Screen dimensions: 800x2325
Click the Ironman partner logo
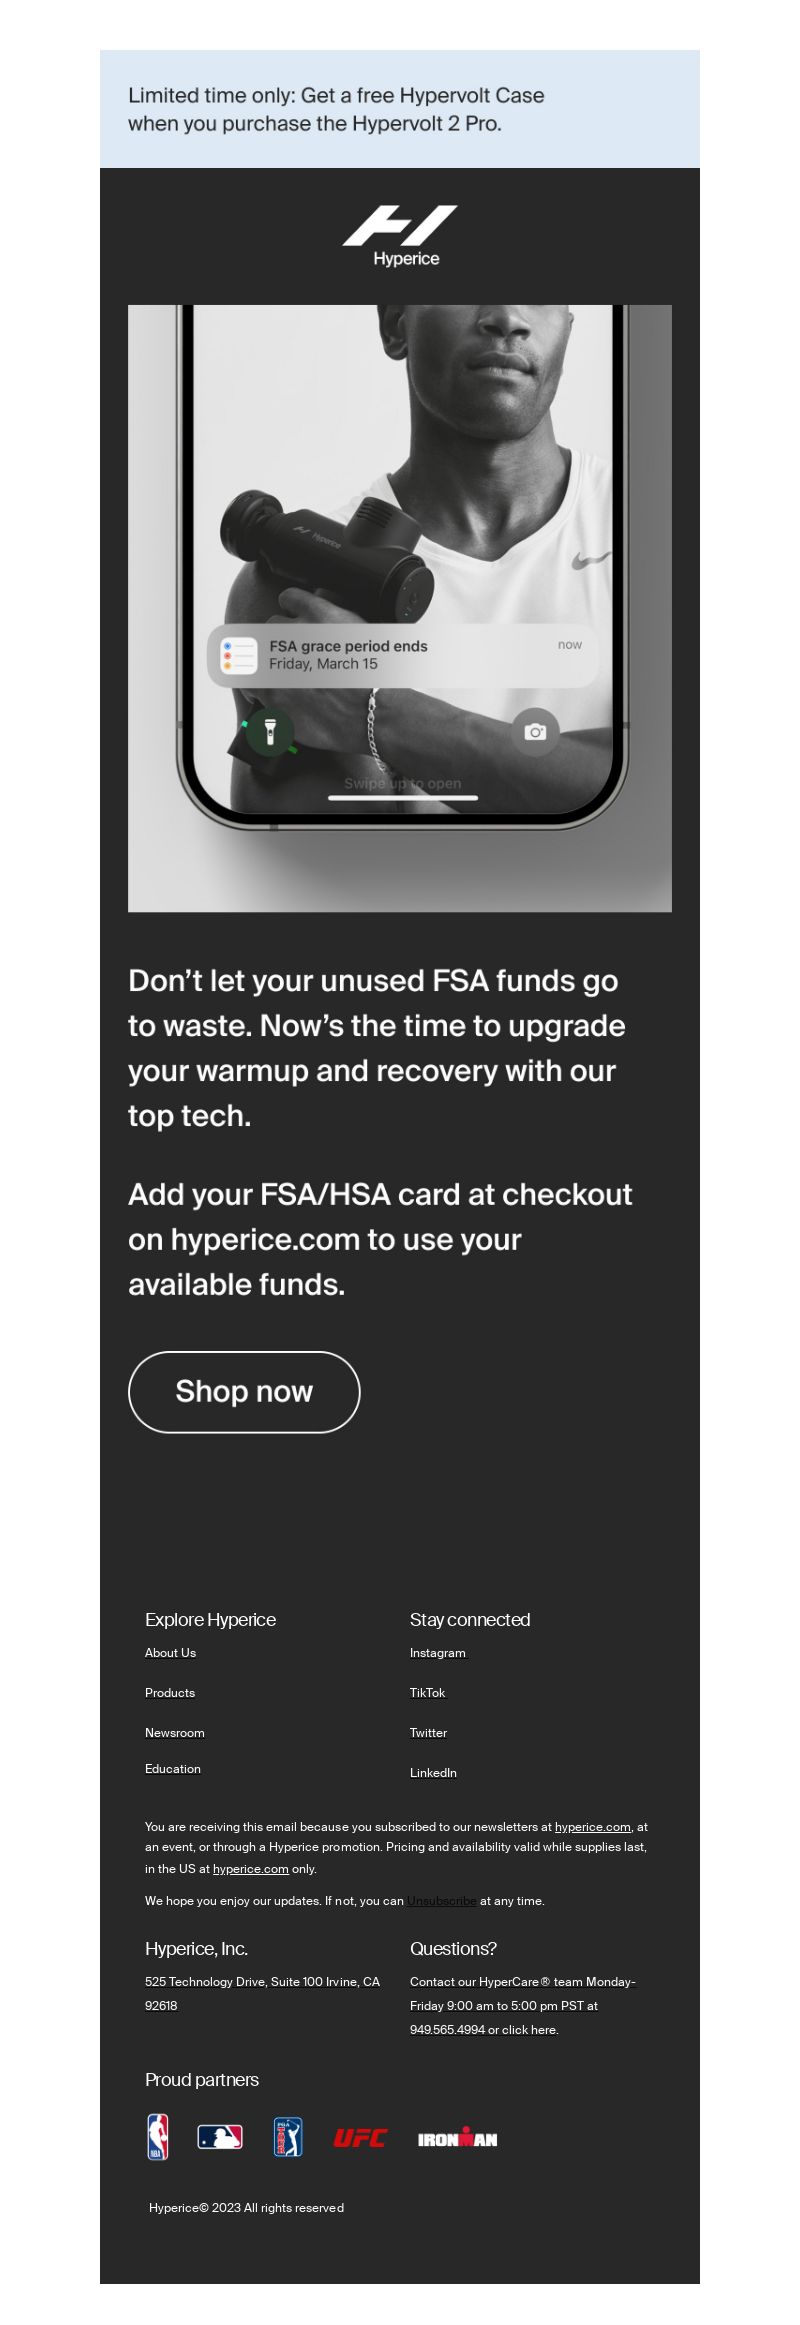point(457,2138)
